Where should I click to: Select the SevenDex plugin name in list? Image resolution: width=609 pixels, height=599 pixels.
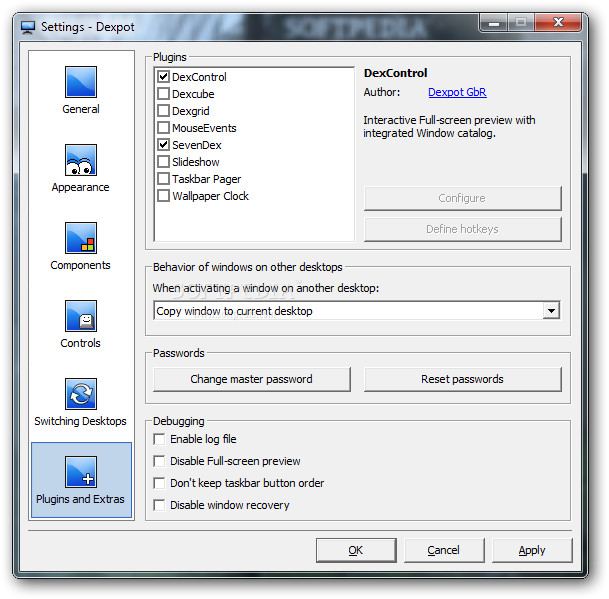coord(197,145)
